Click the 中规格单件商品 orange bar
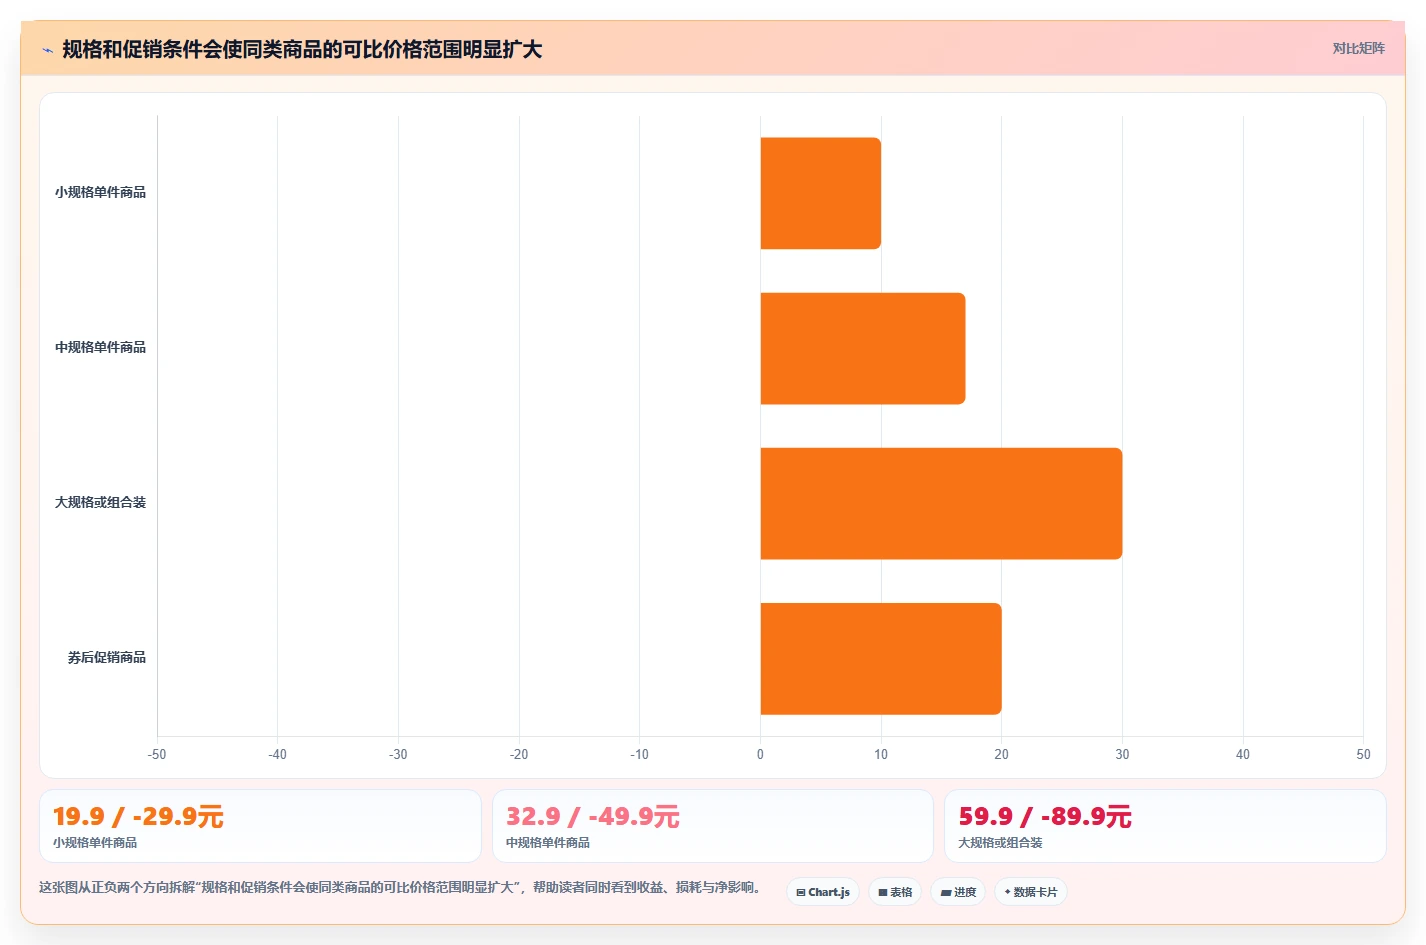The image size is (1426, 945). tap(863, 348)
